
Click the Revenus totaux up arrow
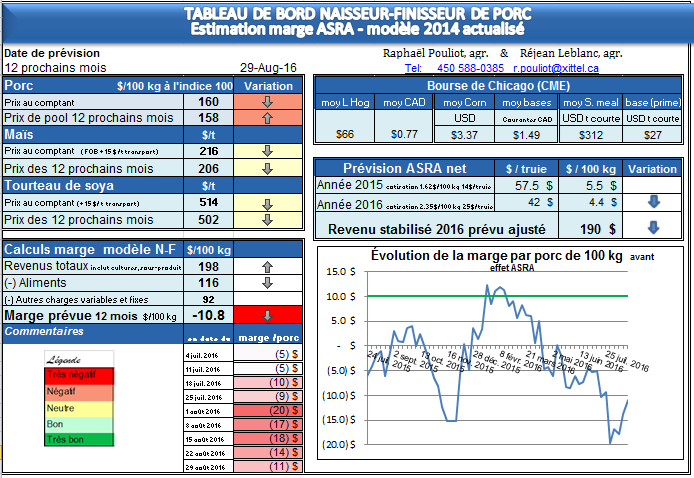[x=267, y=267]
